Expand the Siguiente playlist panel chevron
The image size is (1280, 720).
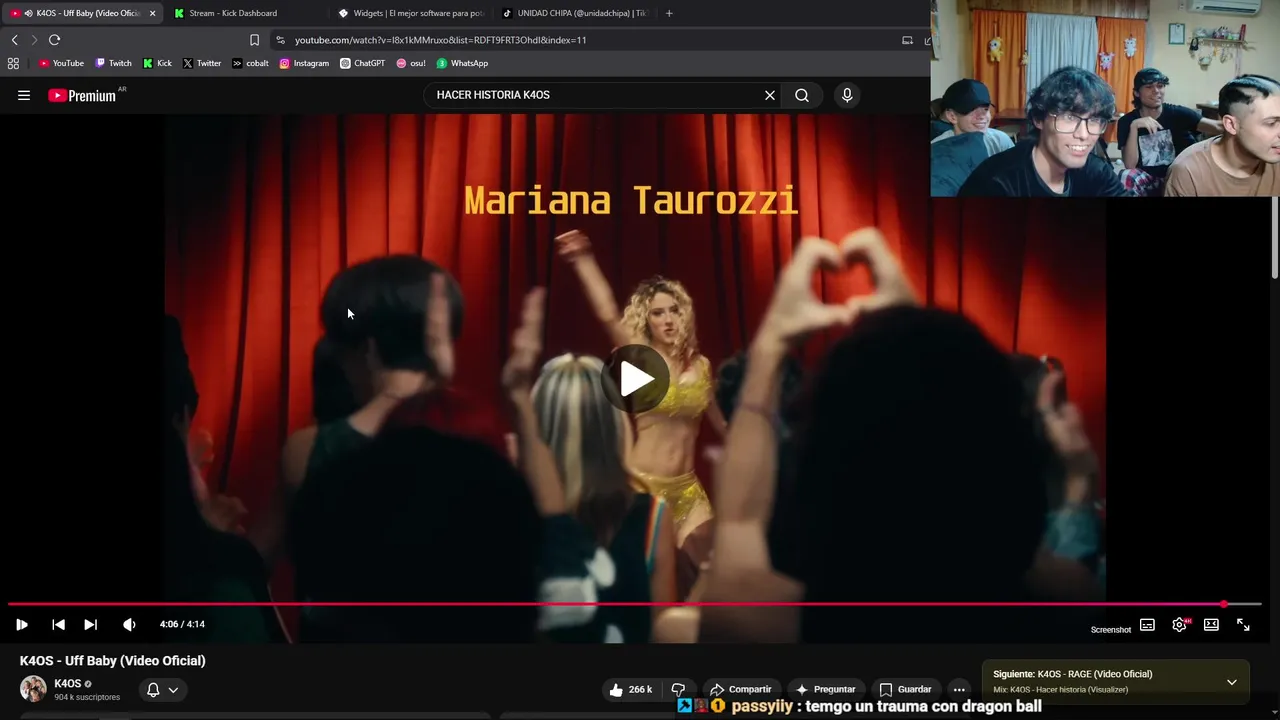pos(1231,682)
